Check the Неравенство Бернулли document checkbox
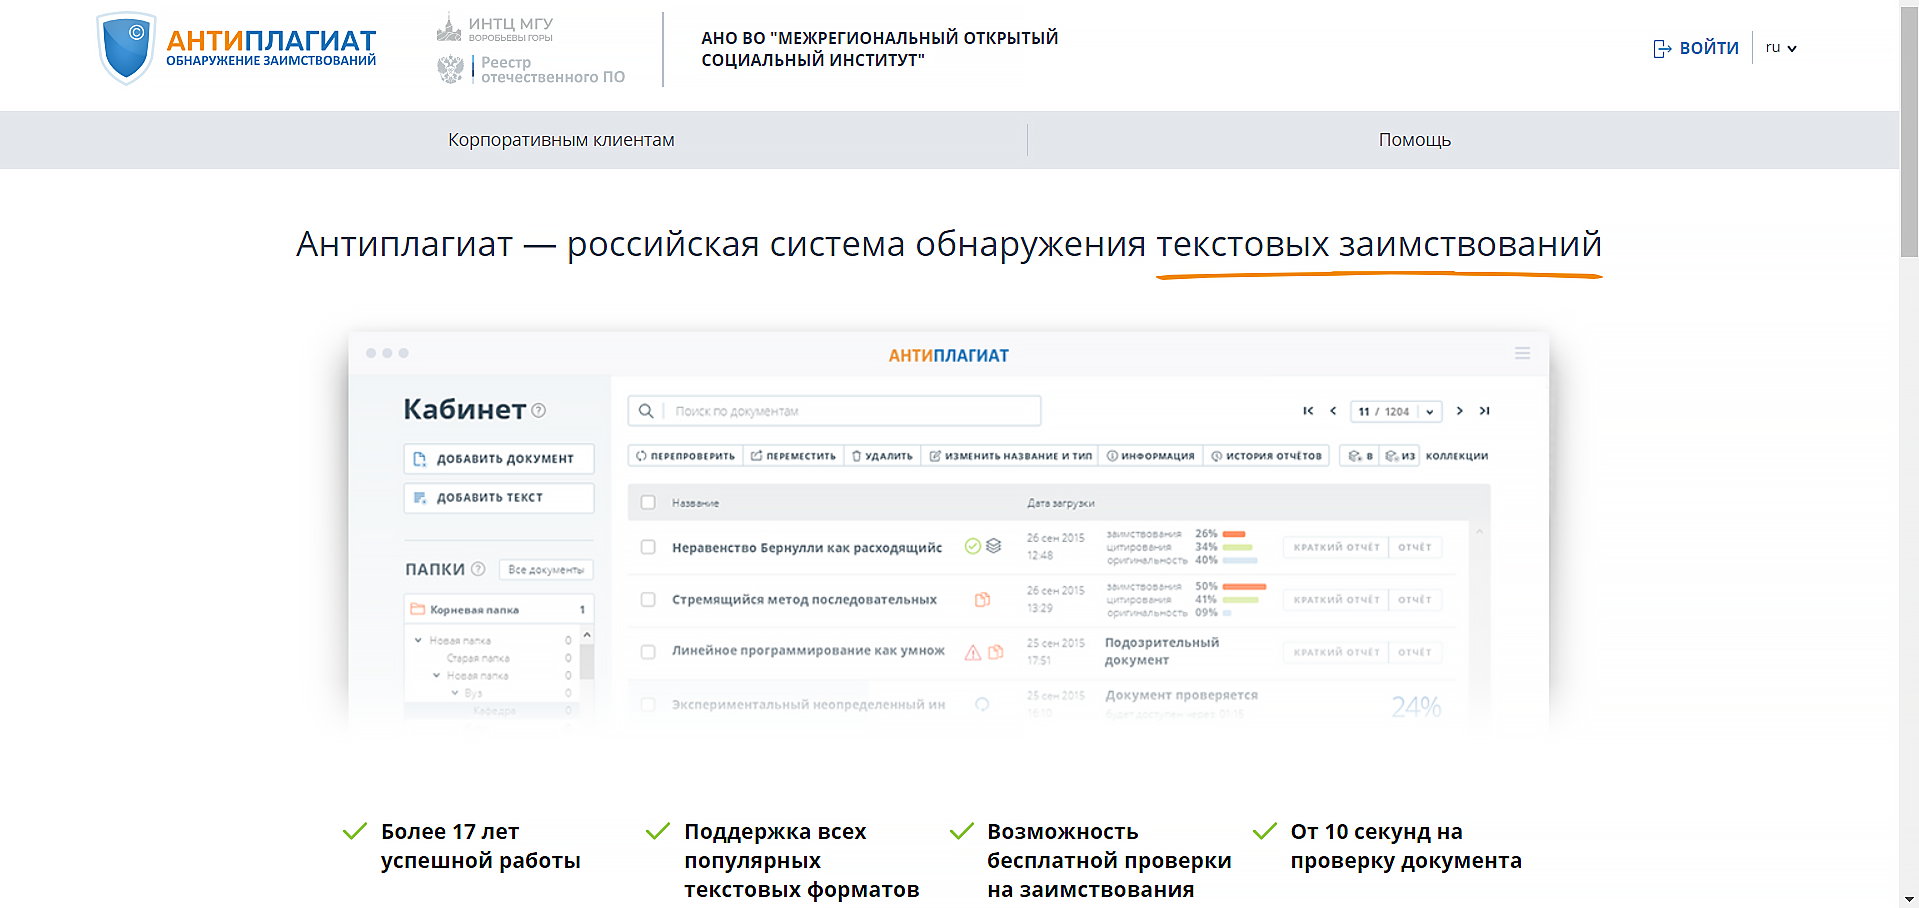 [648, 547]
